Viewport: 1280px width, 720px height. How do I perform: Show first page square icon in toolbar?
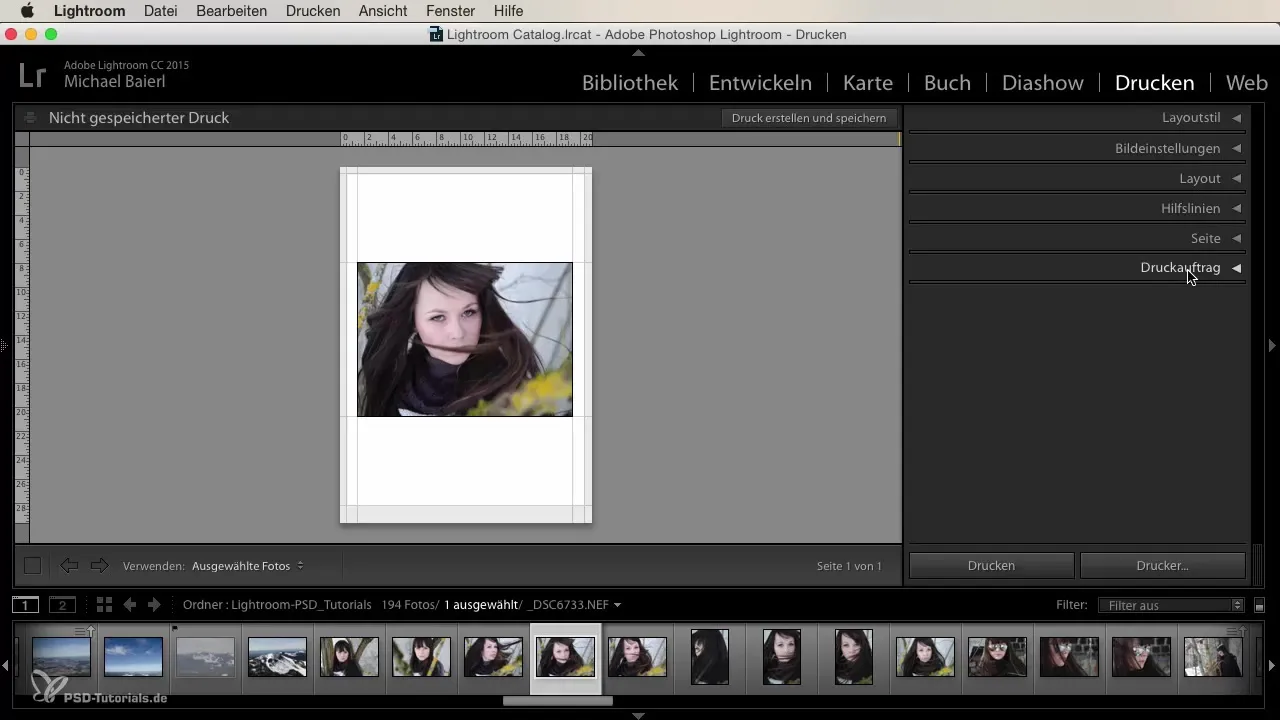[32, 566]
